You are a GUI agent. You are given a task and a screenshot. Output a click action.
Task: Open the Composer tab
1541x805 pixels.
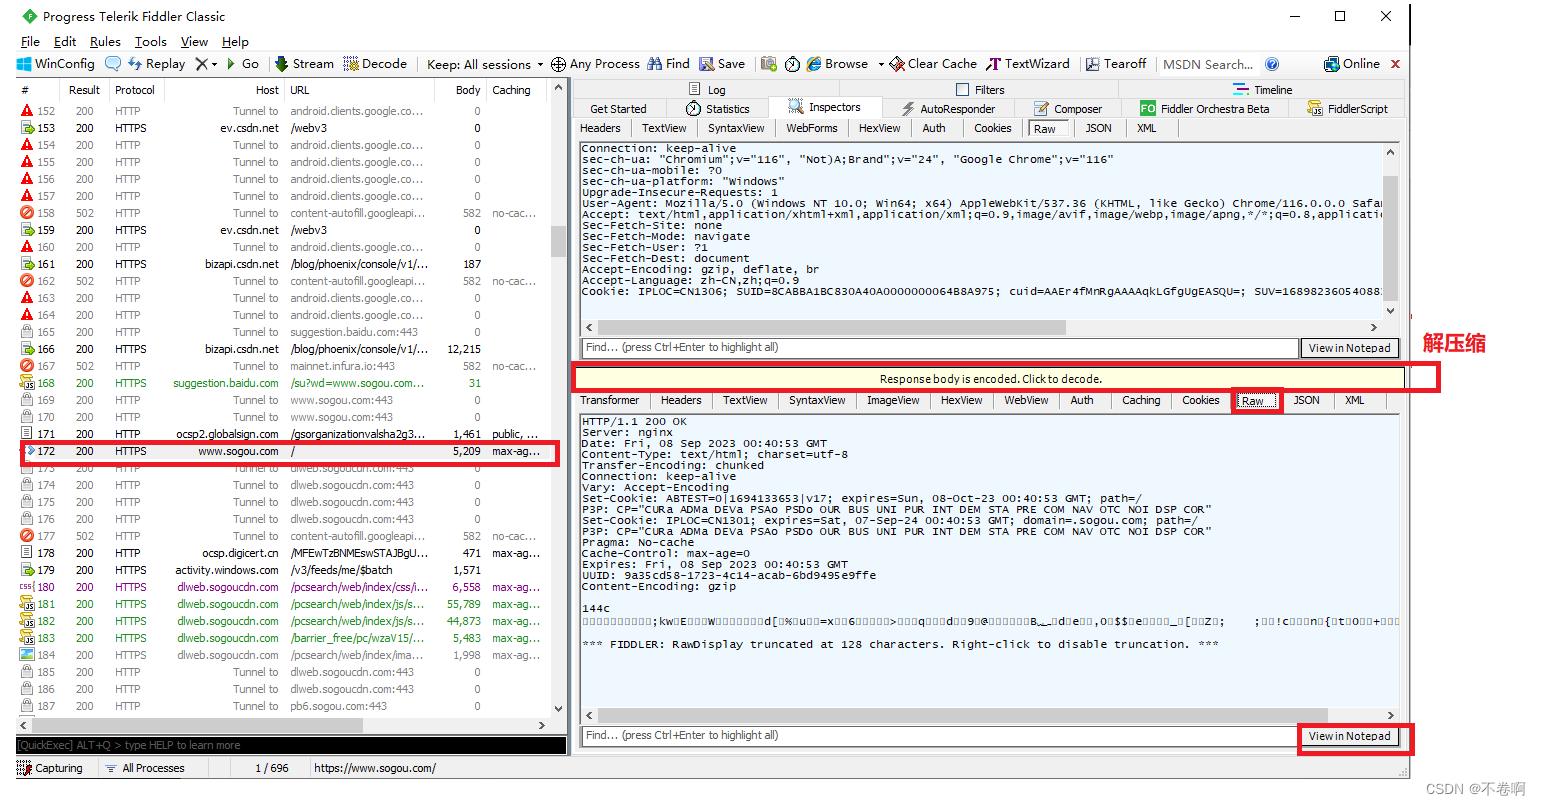coord(1068,109)
